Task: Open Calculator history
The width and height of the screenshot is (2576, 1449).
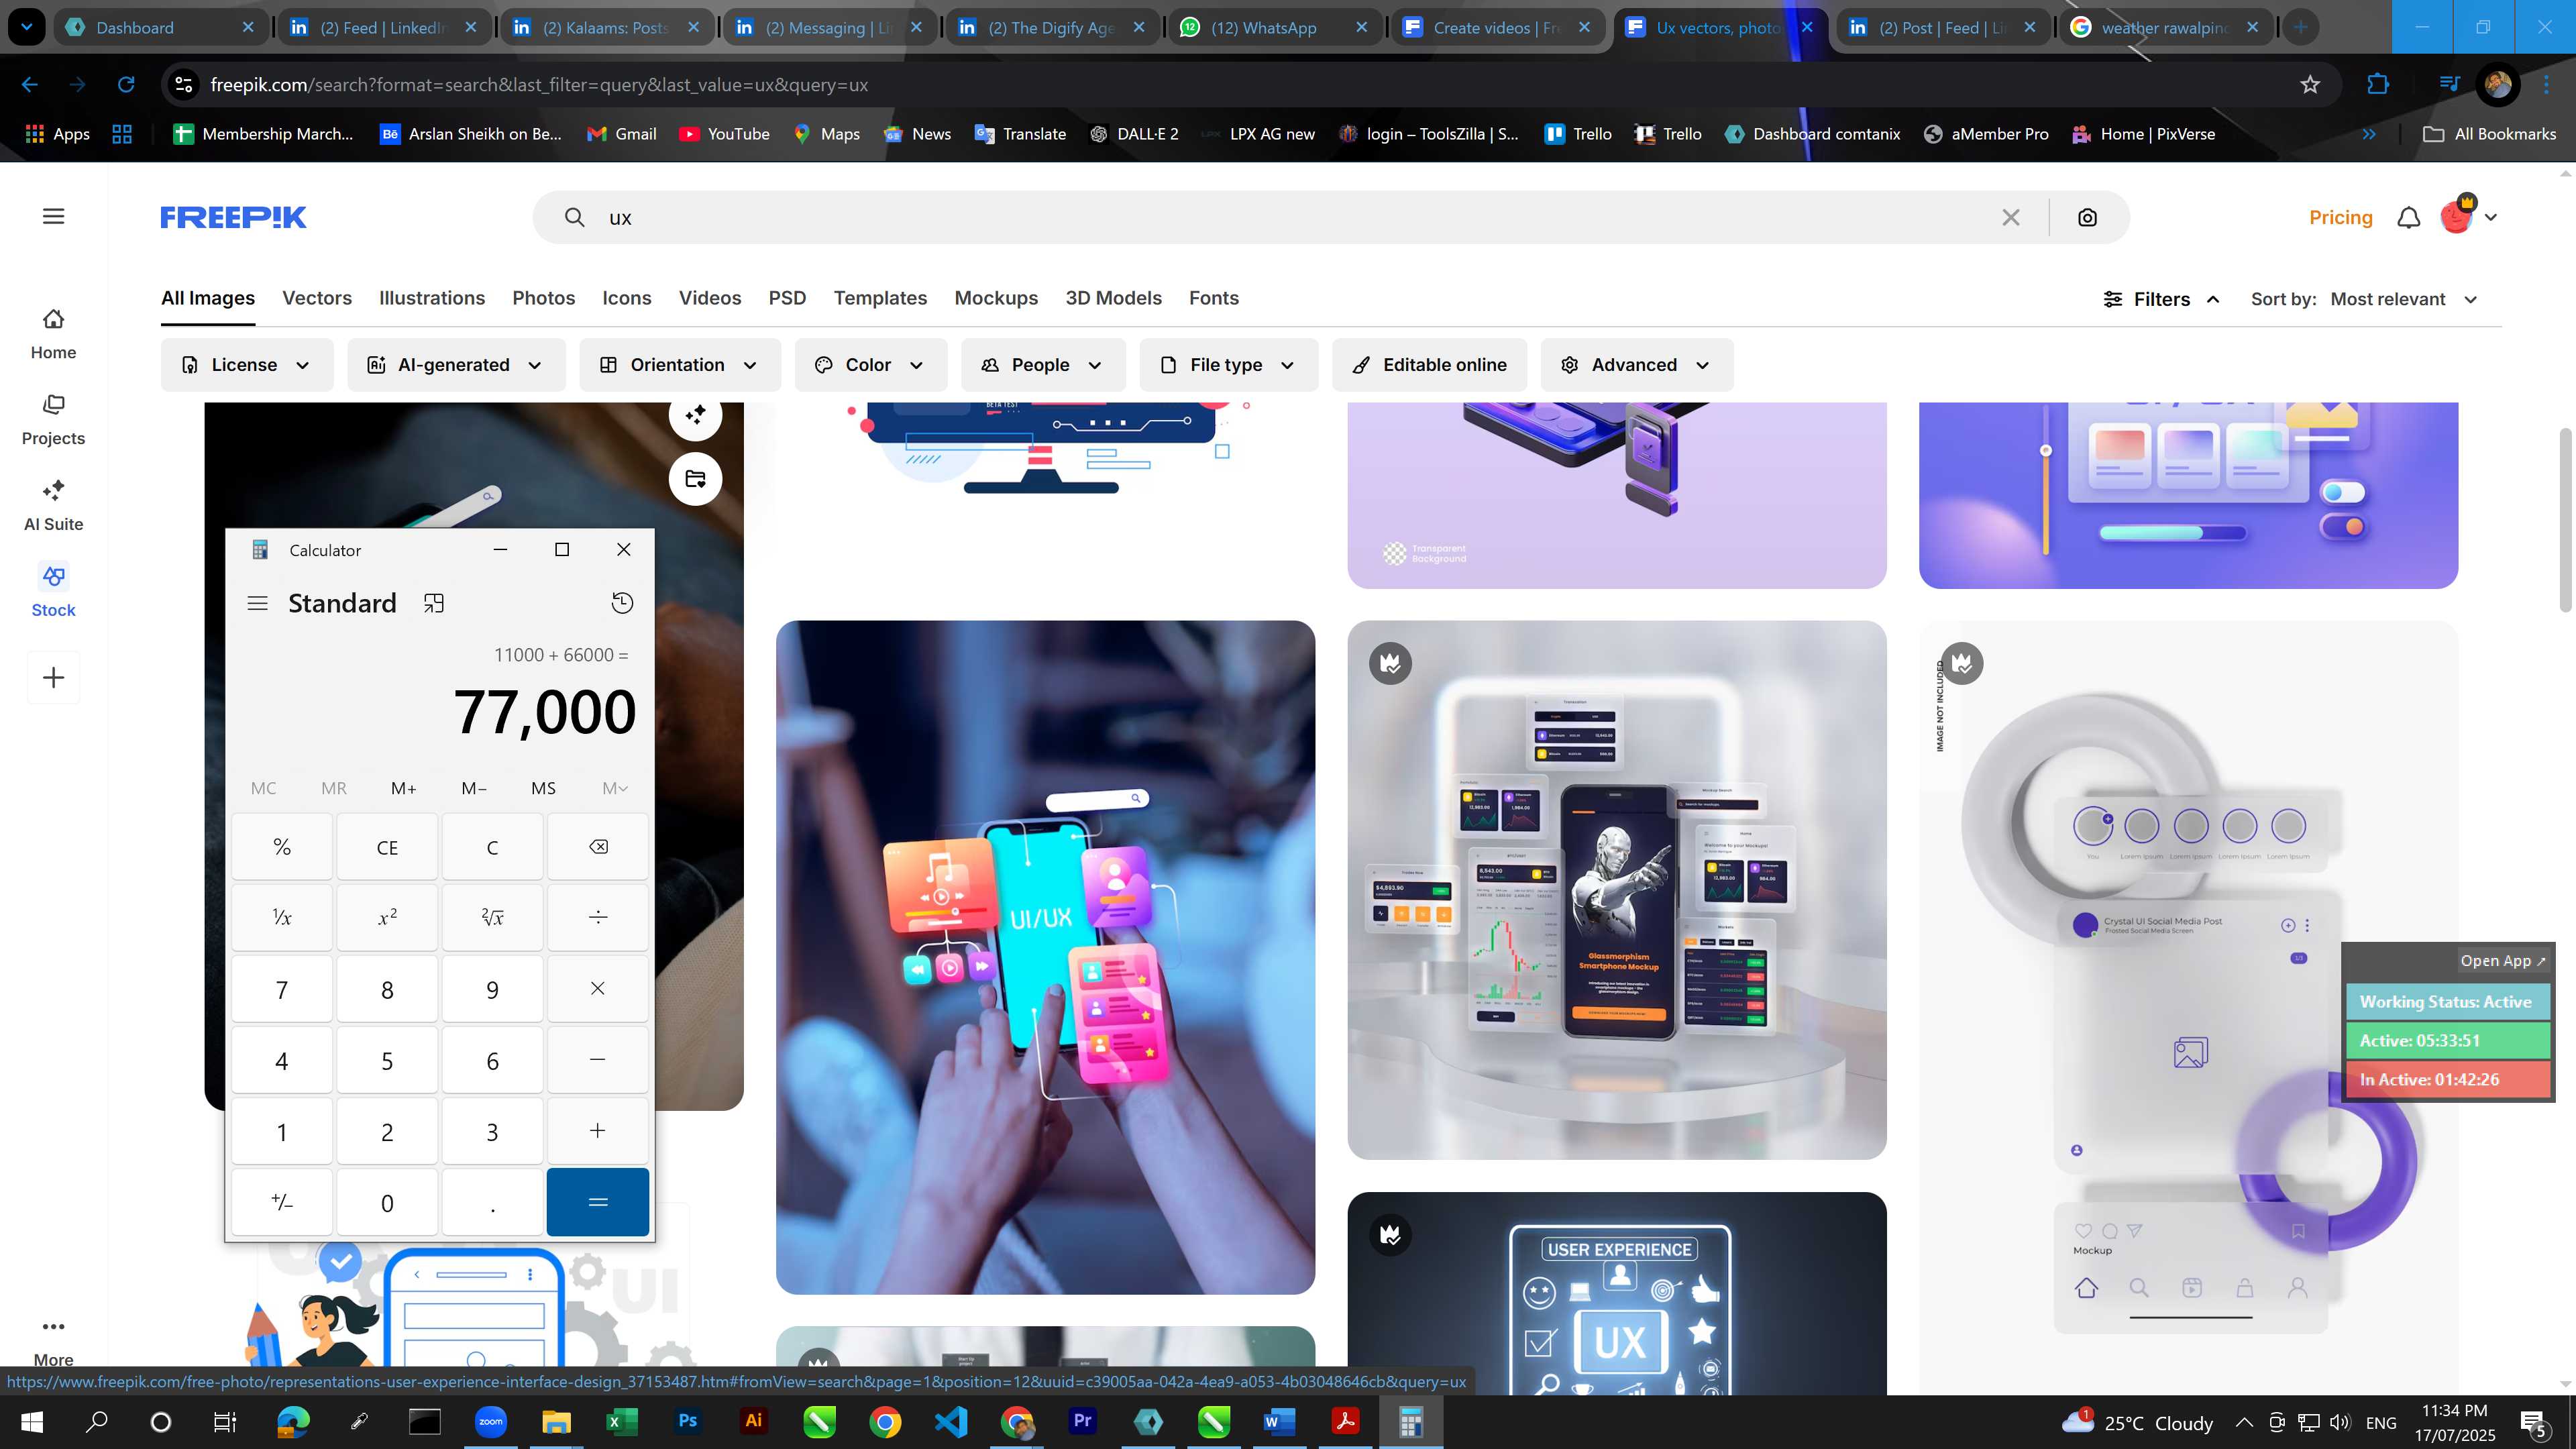Action: (x=622, y=603)
